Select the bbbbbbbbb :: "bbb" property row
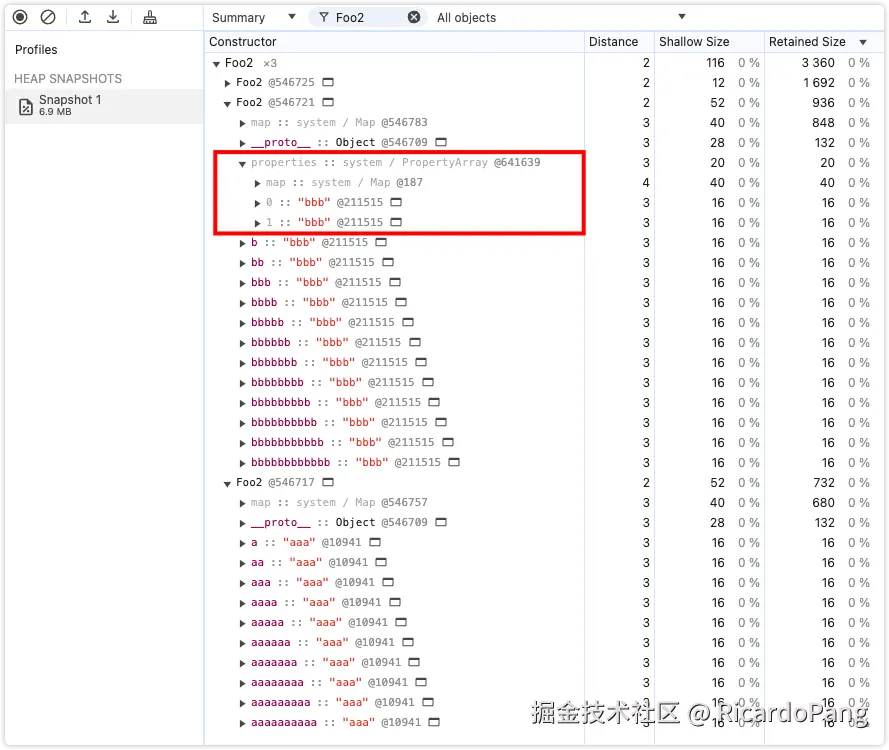Image resolution: width=889 pixels, height=750 pixels. [544, 402]
